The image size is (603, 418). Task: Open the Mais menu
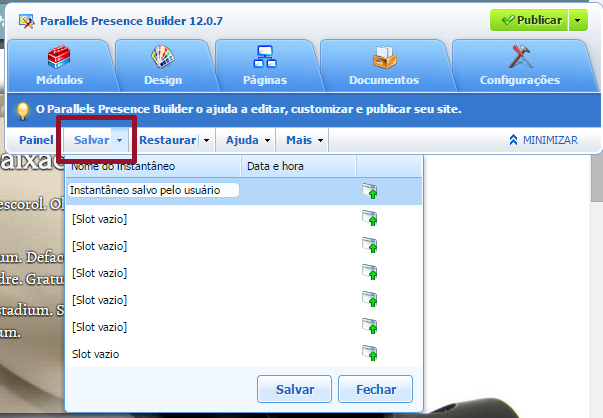304,140
